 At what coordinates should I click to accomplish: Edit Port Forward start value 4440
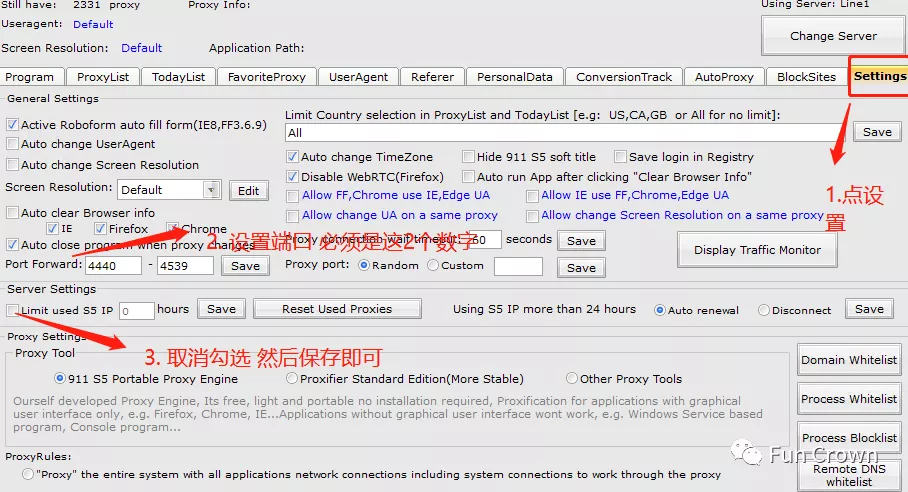(114, 266)
